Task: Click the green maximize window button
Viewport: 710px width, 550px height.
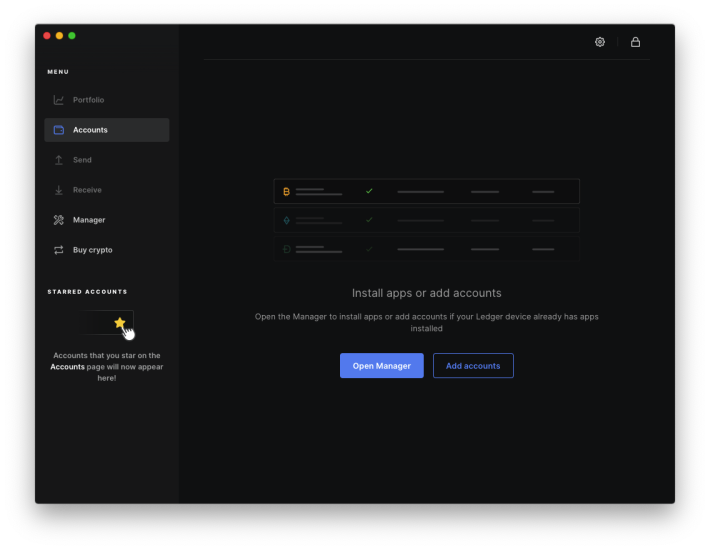Action: 72,36
